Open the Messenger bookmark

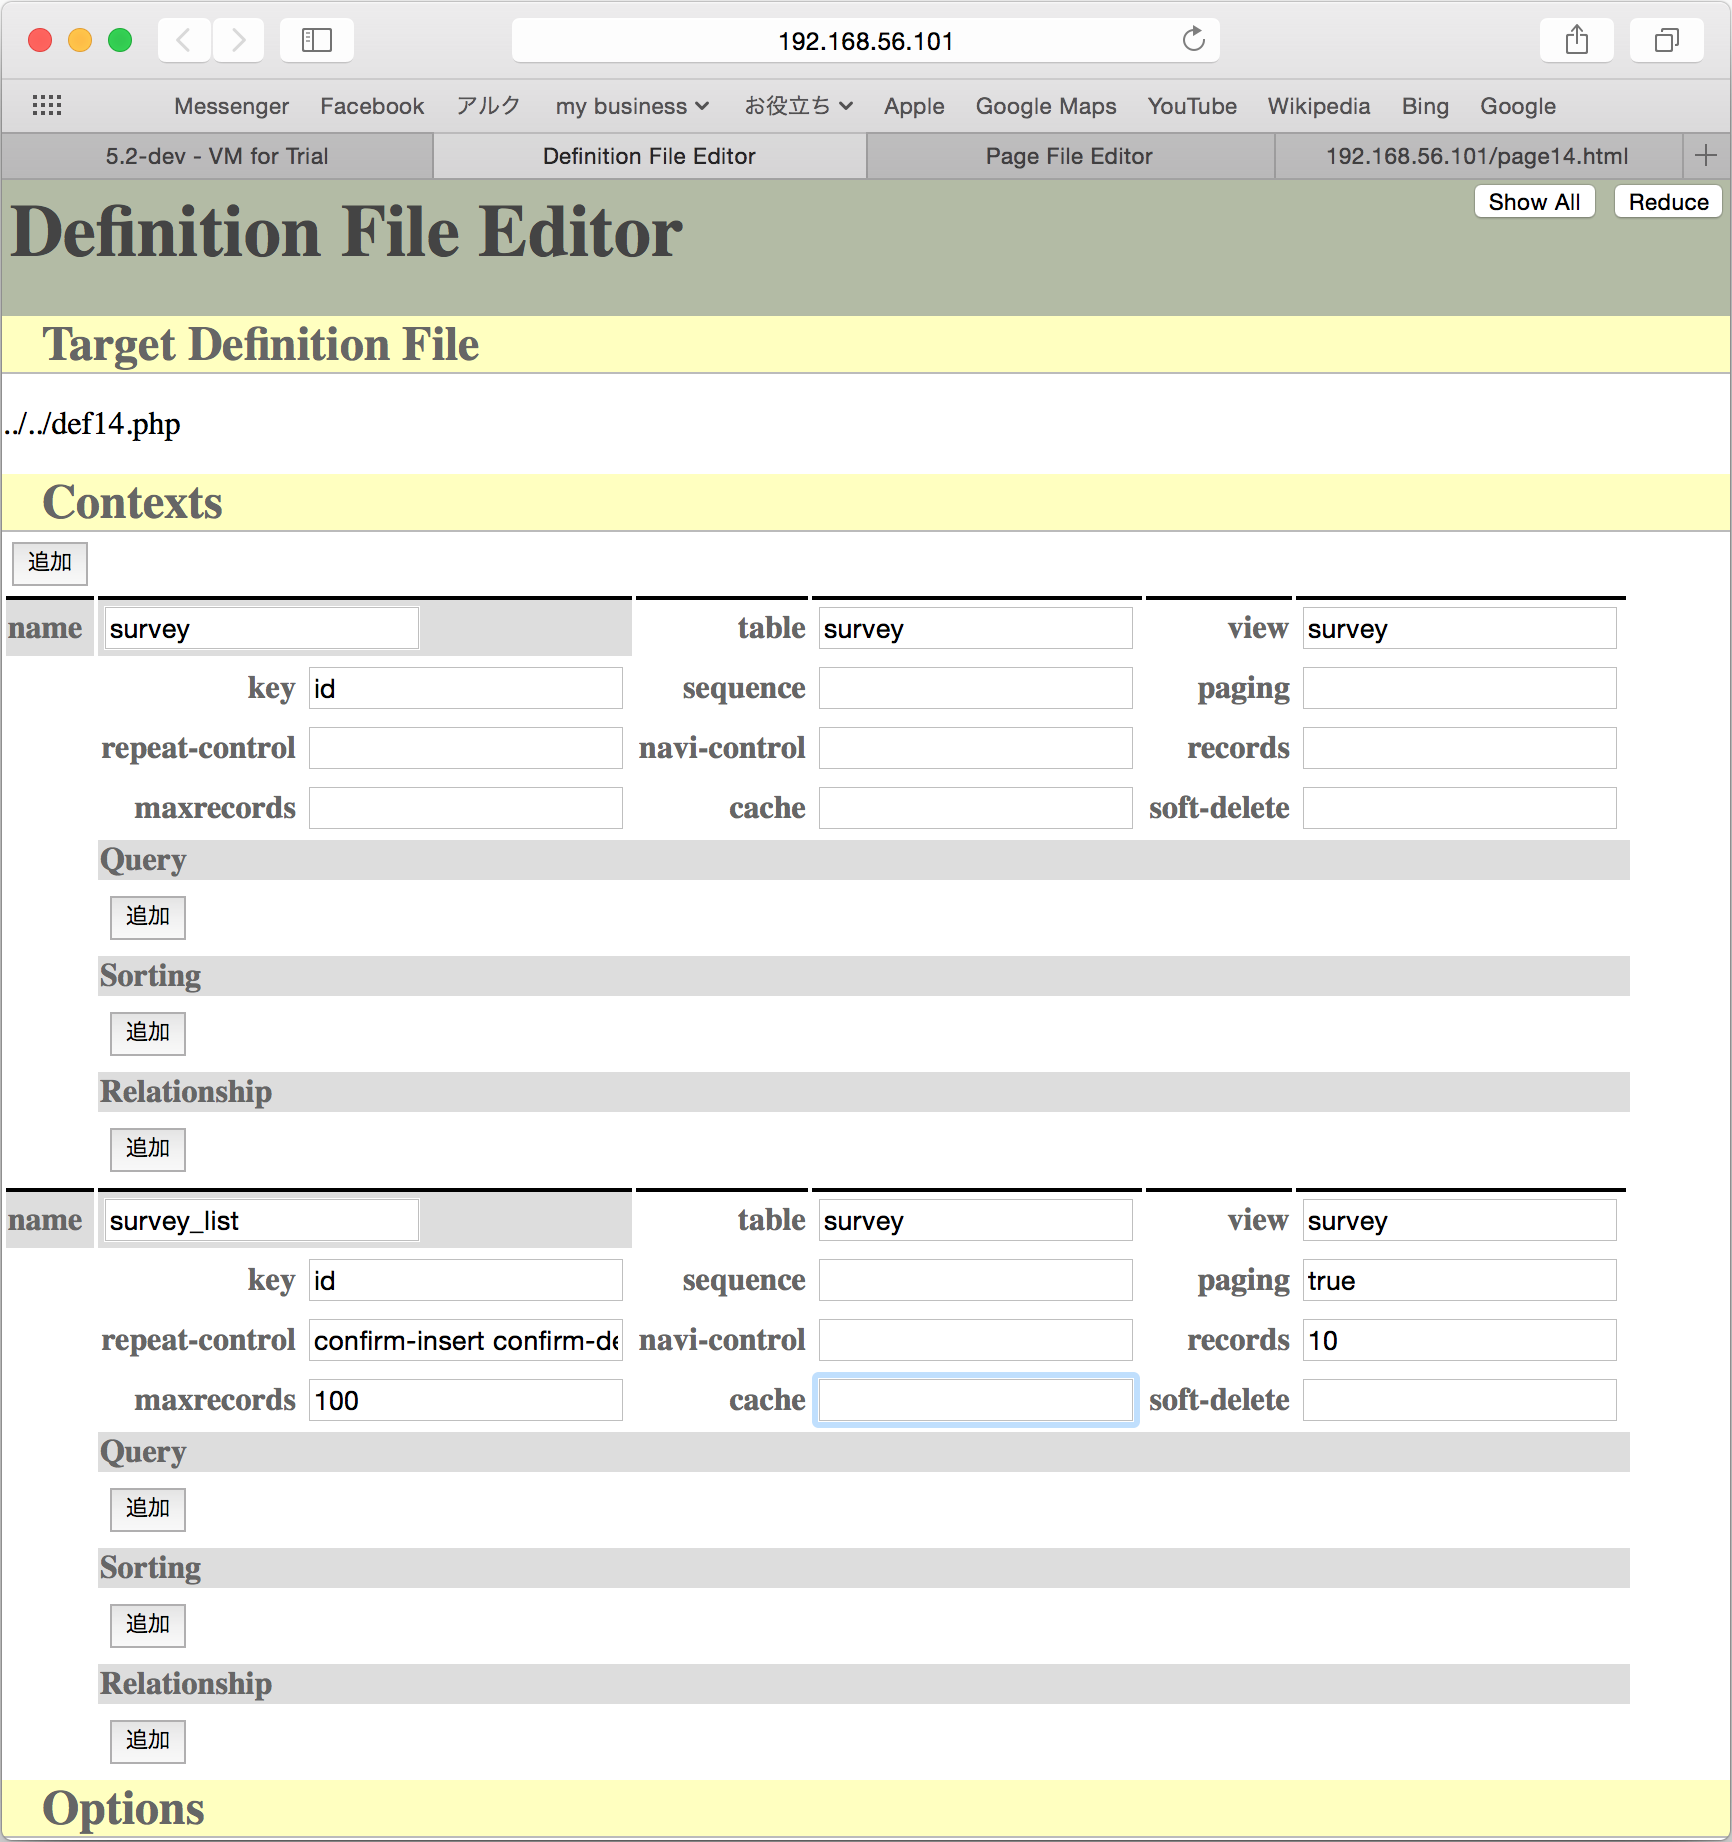click(x=231, y=106)
